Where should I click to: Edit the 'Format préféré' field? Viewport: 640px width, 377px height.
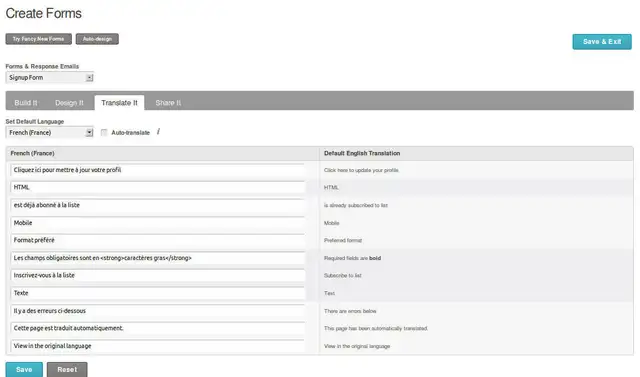pyautogui.click(x=158, y=240)
